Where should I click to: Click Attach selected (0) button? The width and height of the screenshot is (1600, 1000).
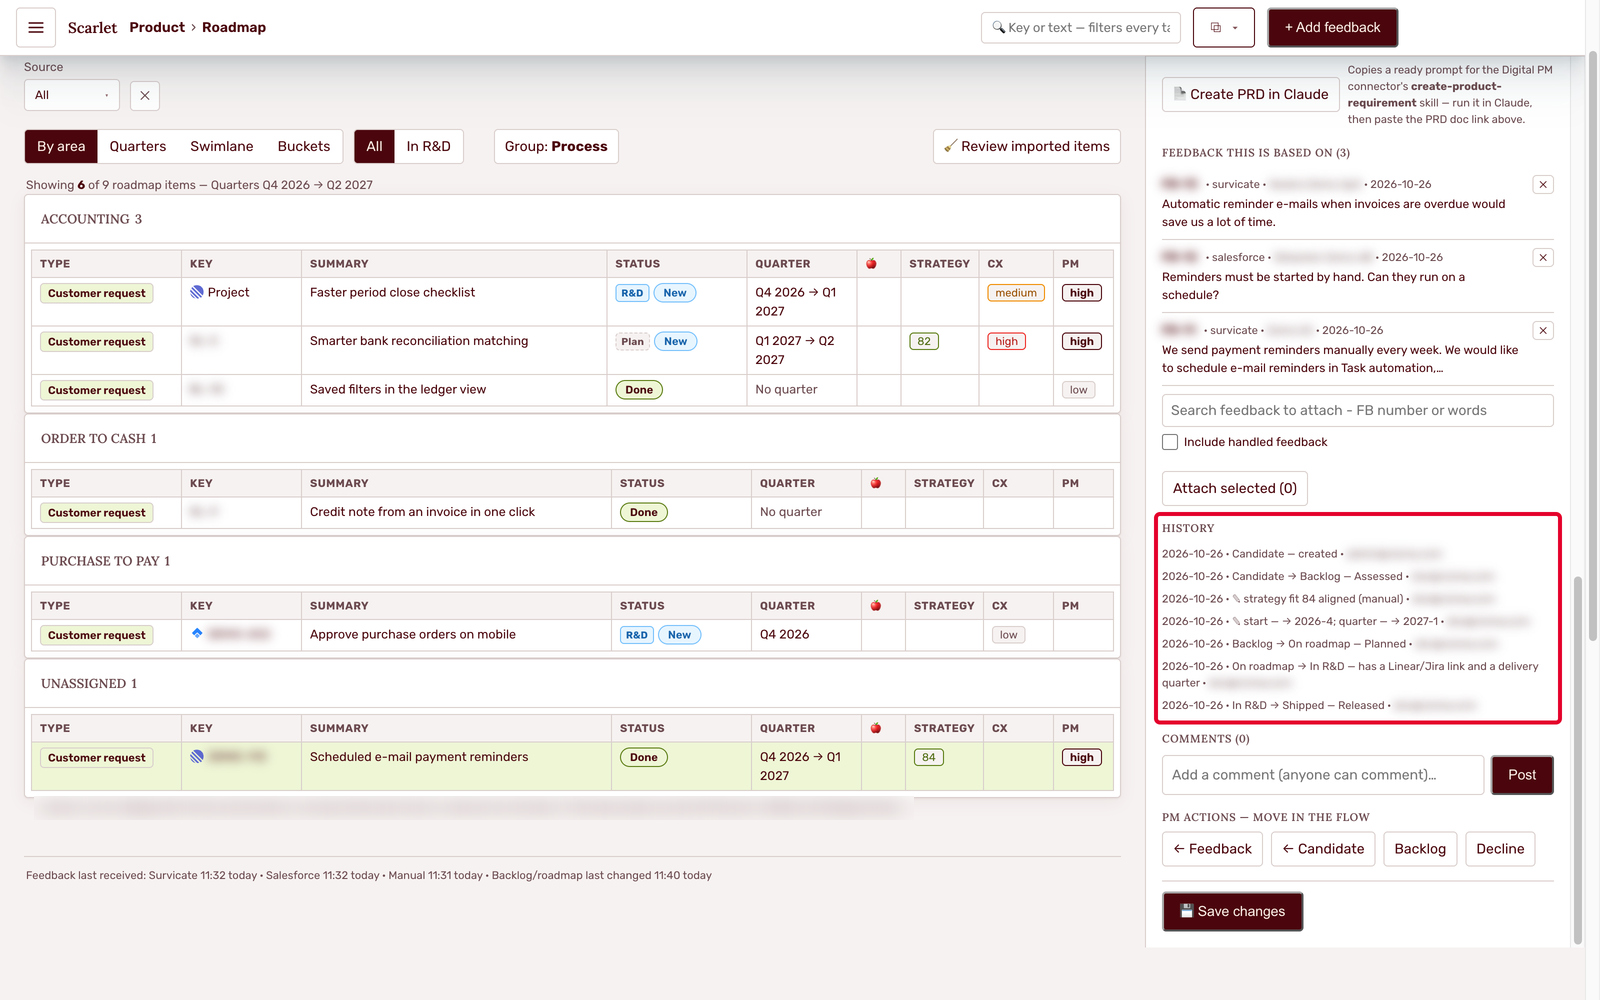1235,488
